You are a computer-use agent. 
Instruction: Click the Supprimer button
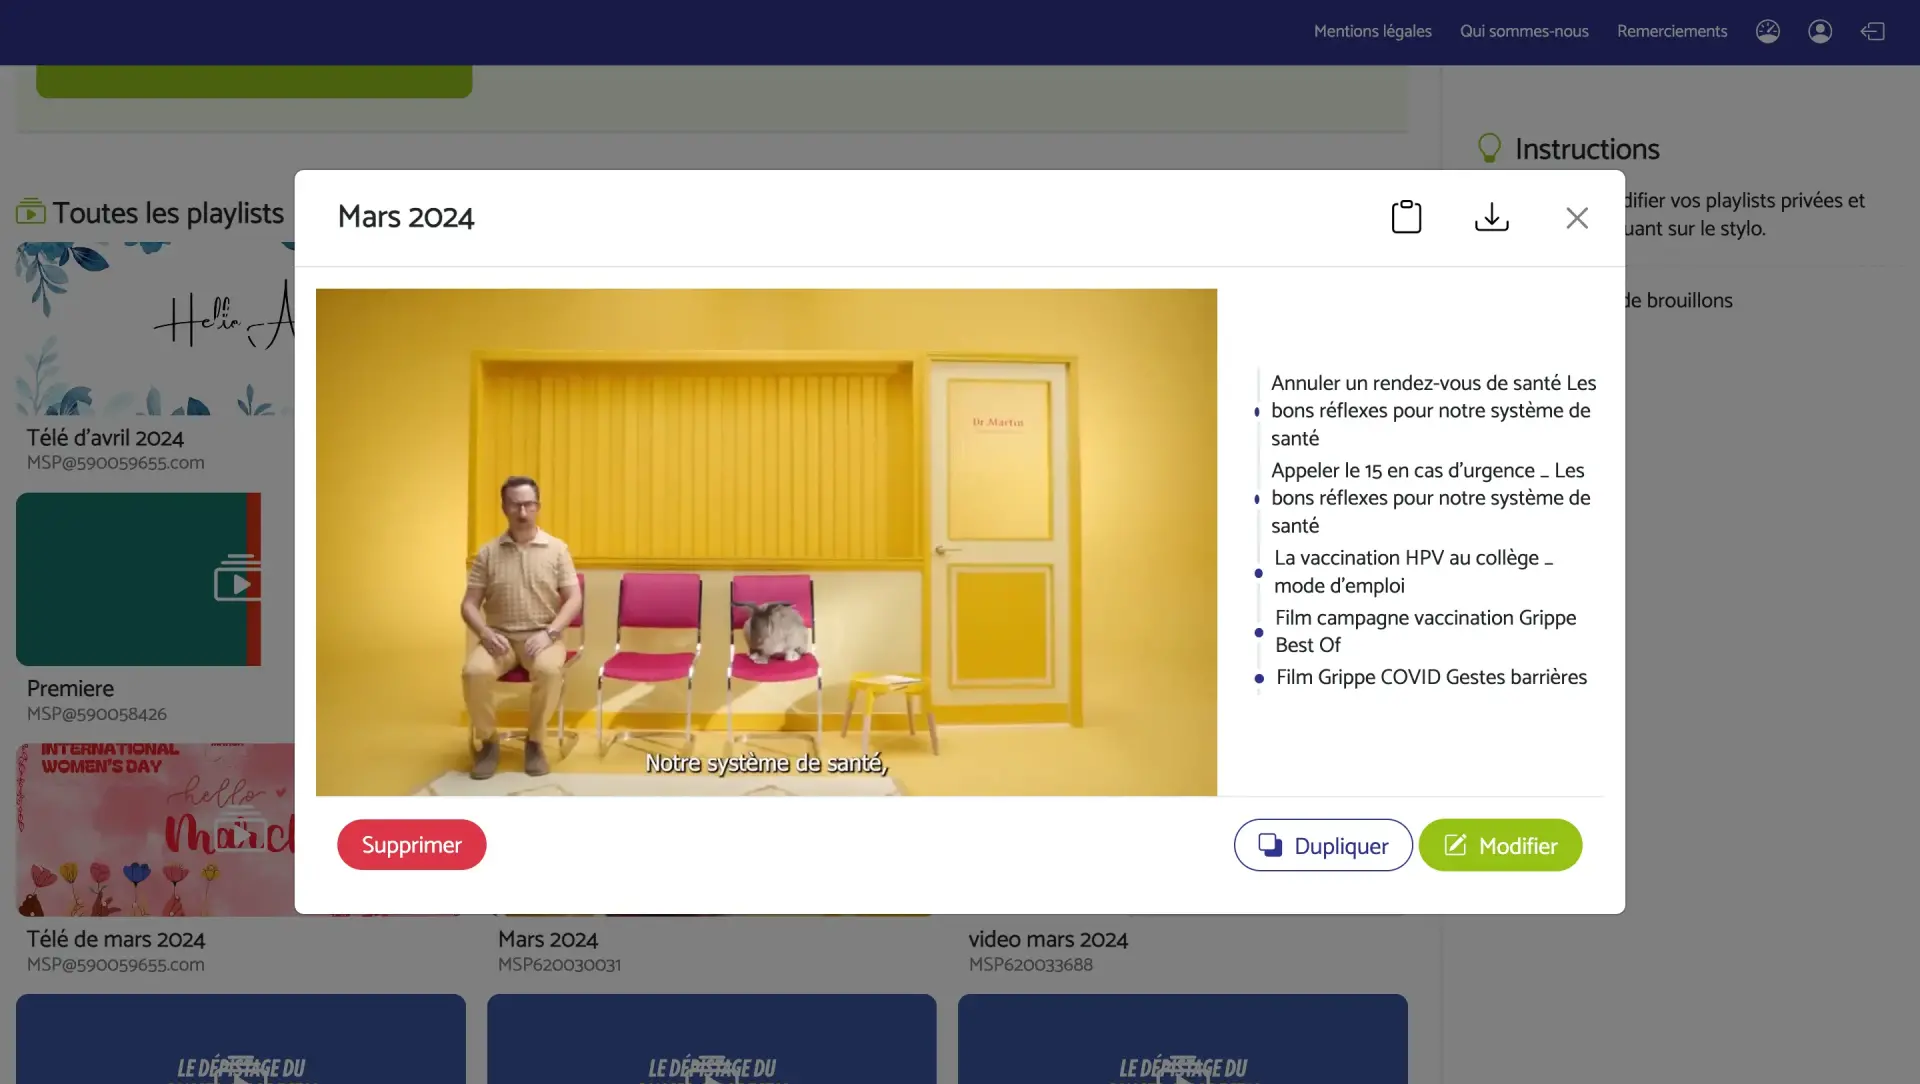coord(411,845)
